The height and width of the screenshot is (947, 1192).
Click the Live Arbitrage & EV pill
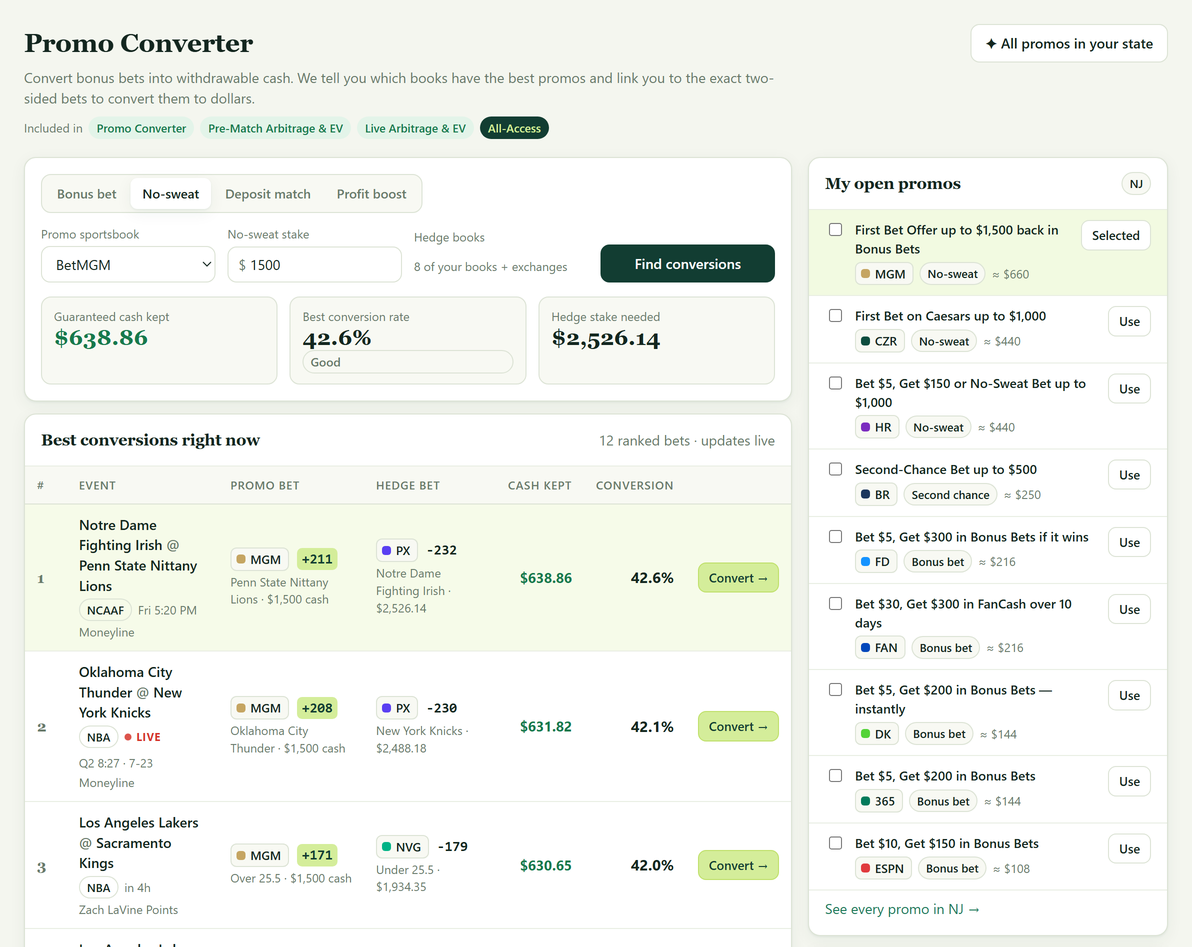point(415,128)
